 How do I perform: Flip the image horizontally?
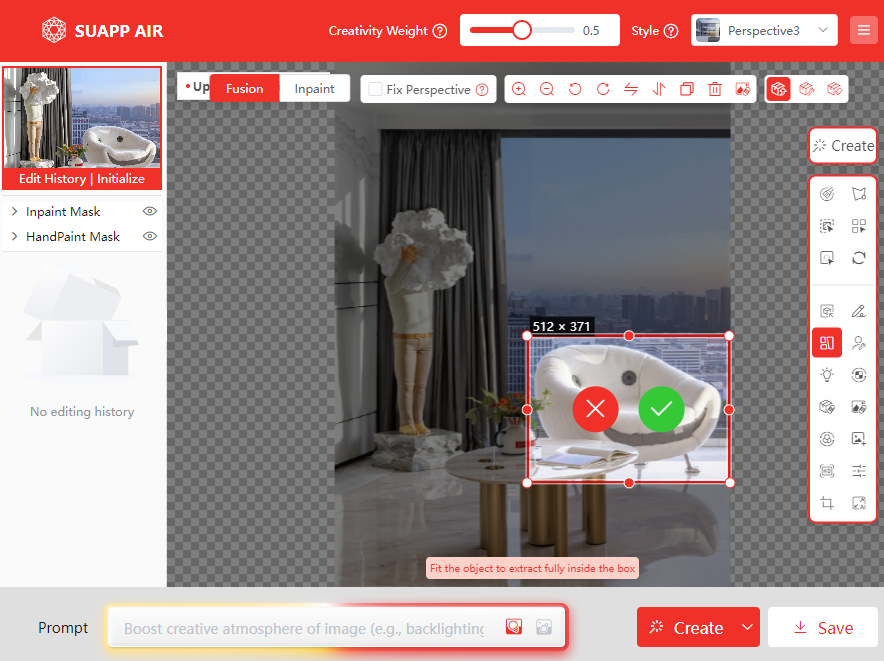click(631, 89)
